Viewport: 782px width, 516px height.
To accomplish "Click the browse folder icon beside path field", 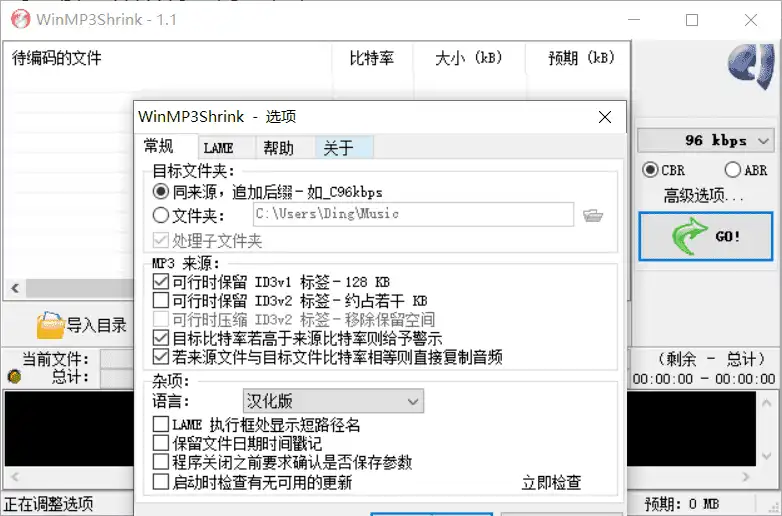I will pyautogui.click(x=593, y=215).
